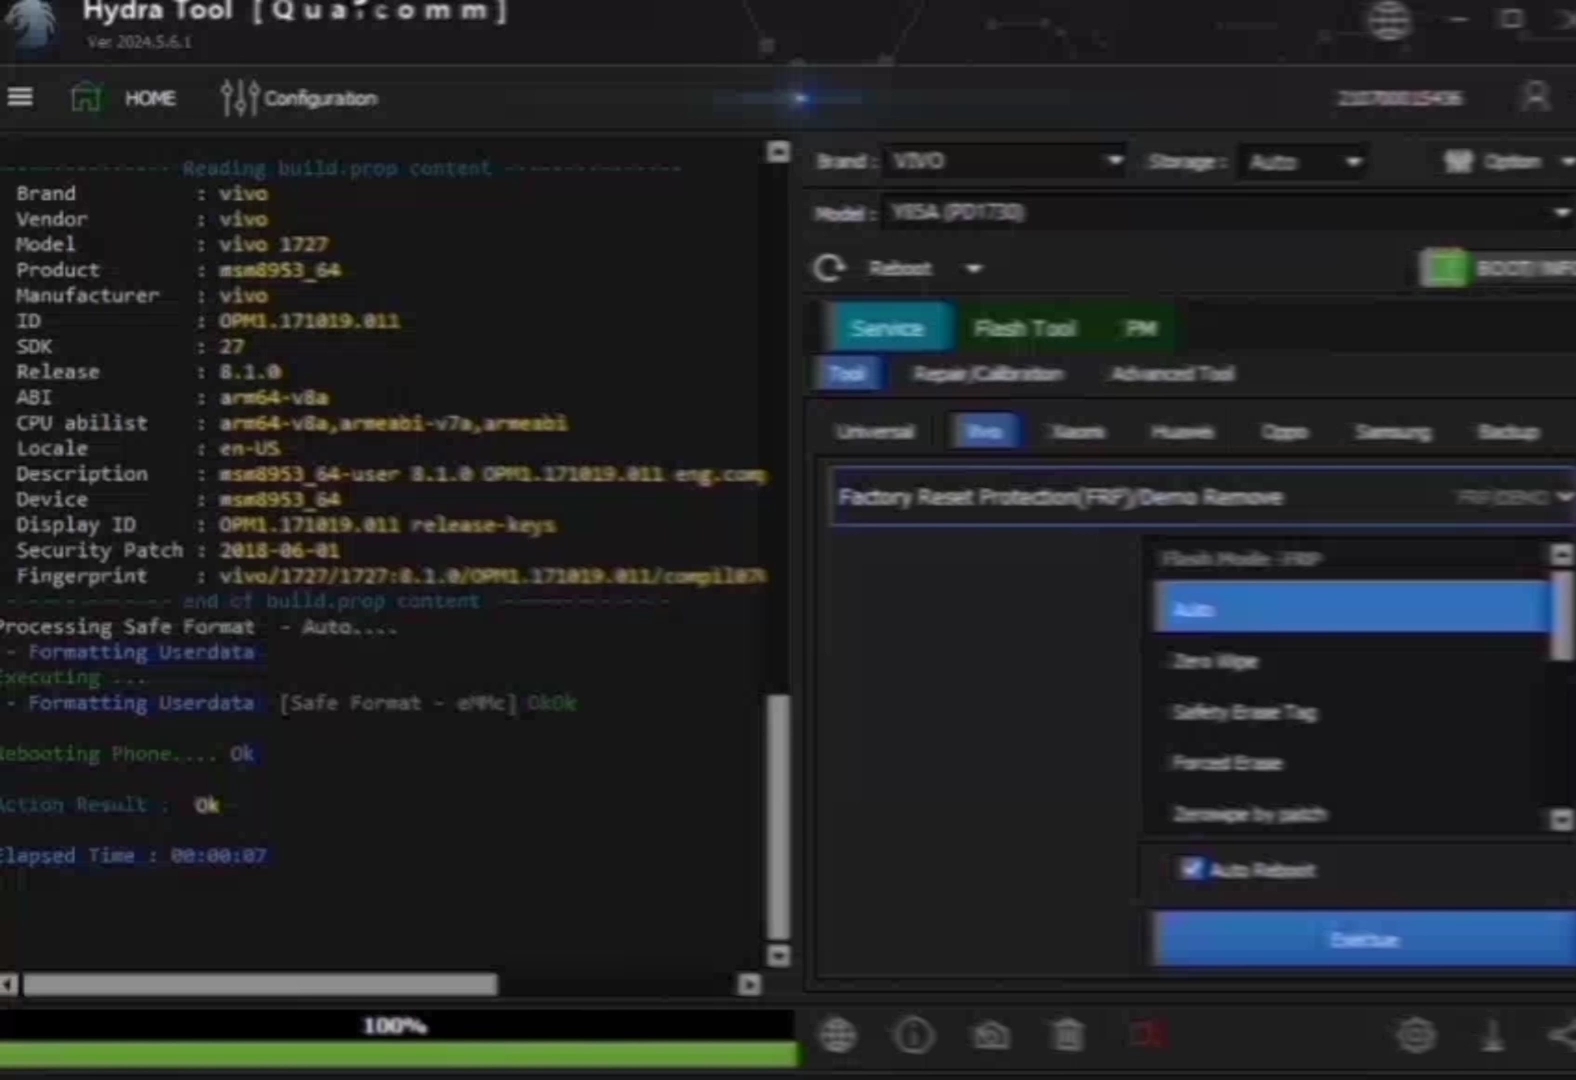The image size is (1576, 1080).
Task: Select the Huawei brand tab
Action: (x=1182, y=432)
